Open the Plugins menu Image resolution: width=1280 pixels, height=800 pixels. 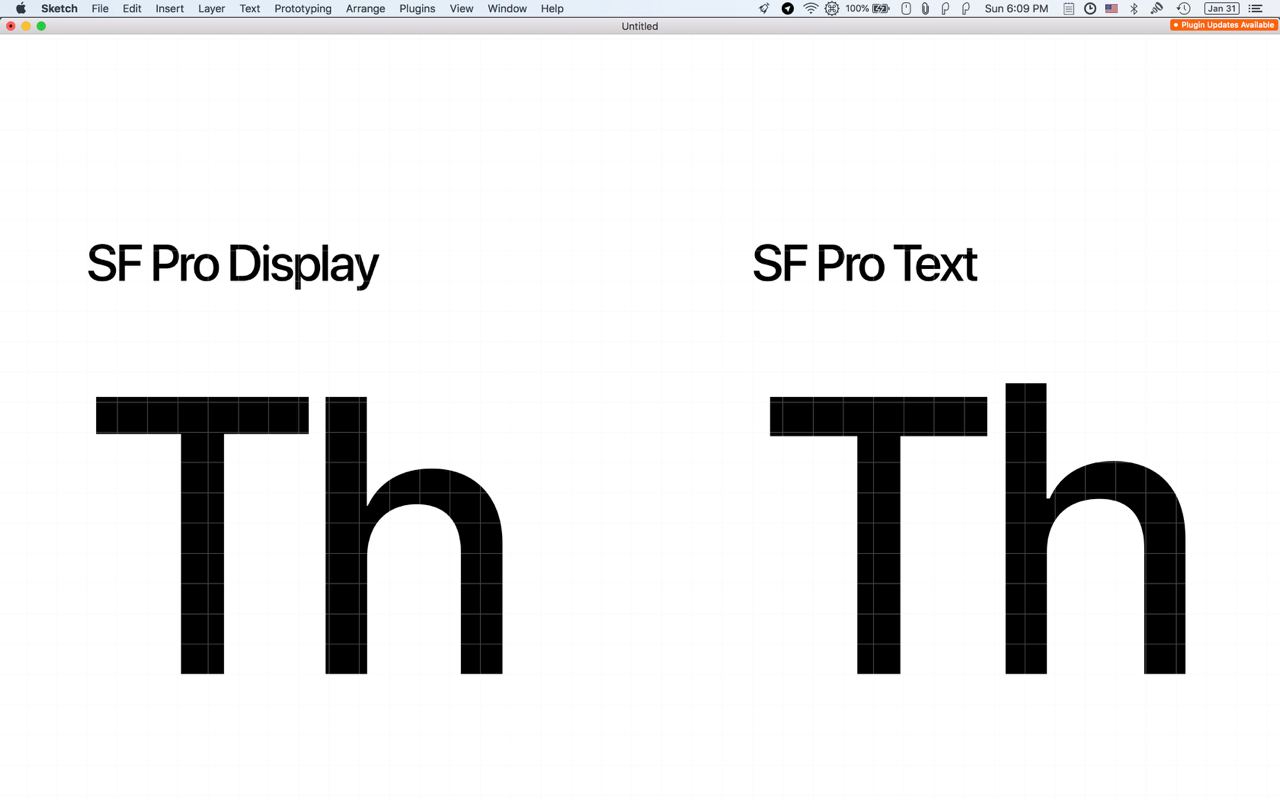coord(417,8)
